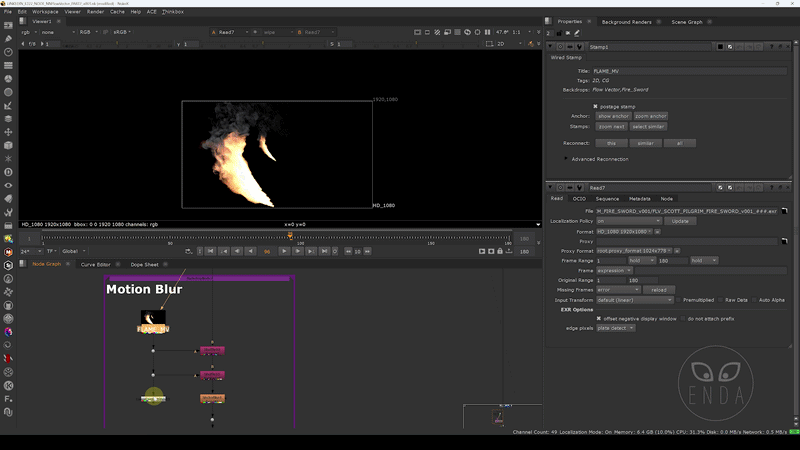Open the Localization Policy dropdown
This screenshot has width=800, height=450.
coord(629,221)
